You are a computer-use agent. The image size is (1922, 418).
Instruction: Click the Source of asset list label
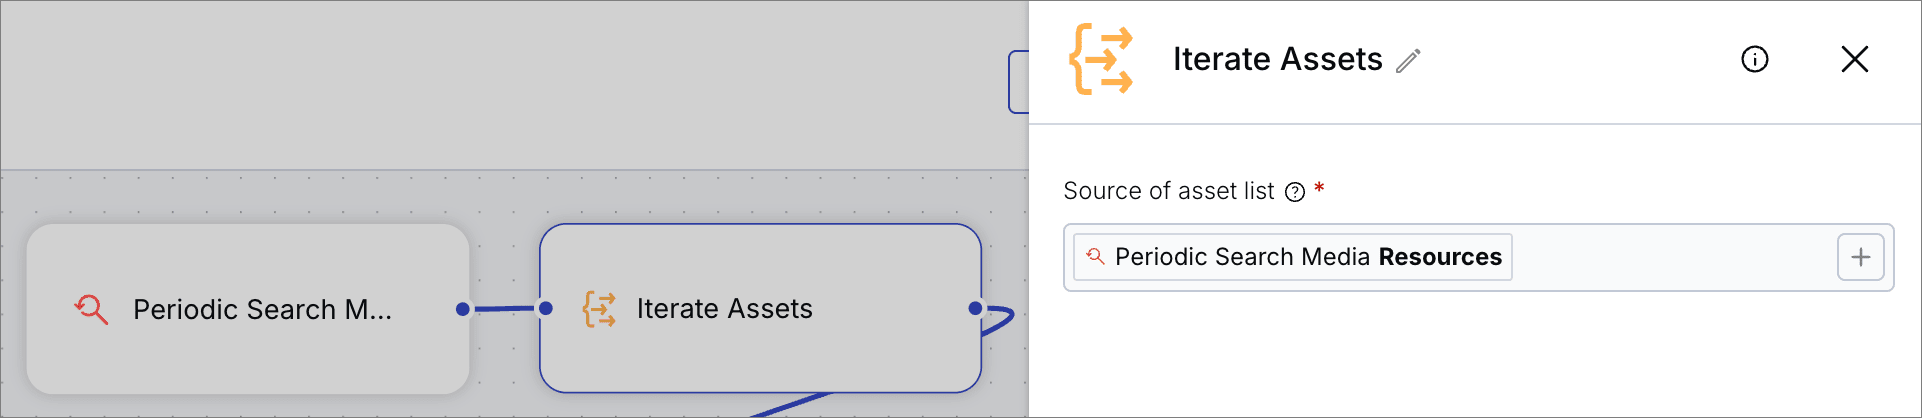(1168, 191)
